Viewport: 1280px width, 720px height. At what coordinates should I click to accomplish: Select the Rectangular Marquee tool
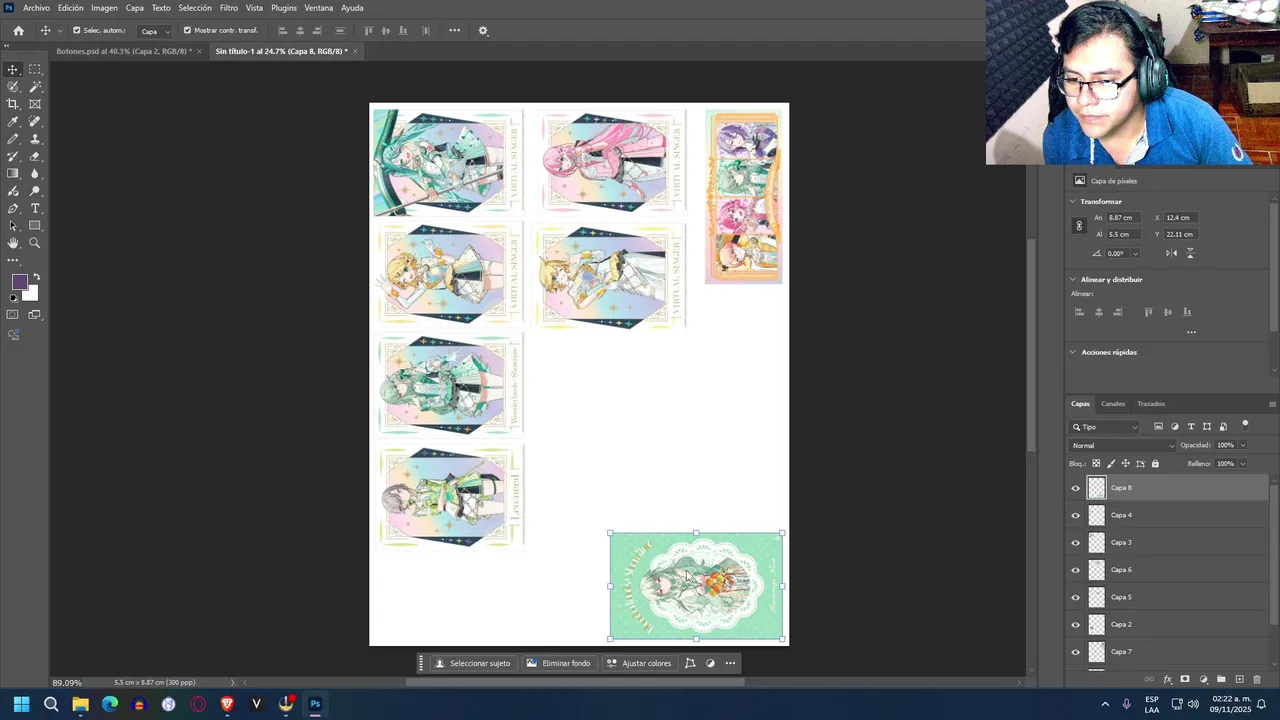tap(35, 69)
